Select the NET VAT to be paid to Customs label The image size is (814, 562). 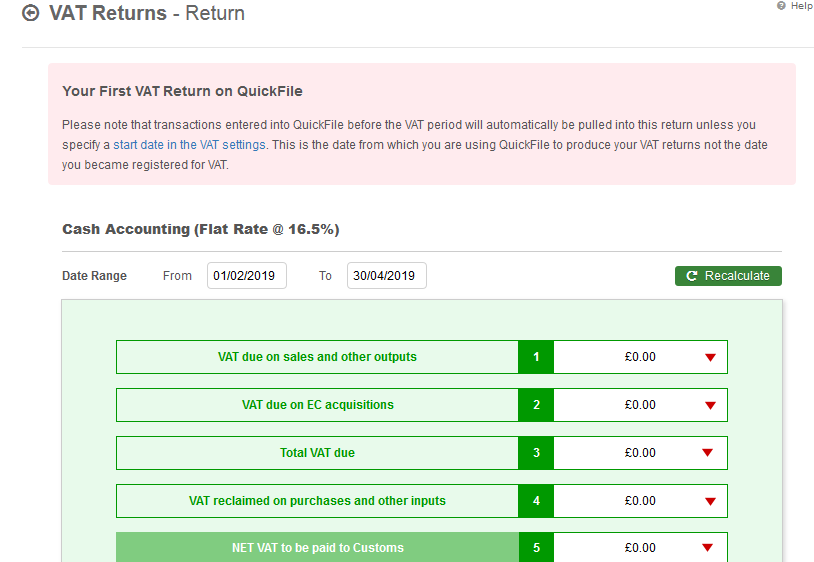317,548
